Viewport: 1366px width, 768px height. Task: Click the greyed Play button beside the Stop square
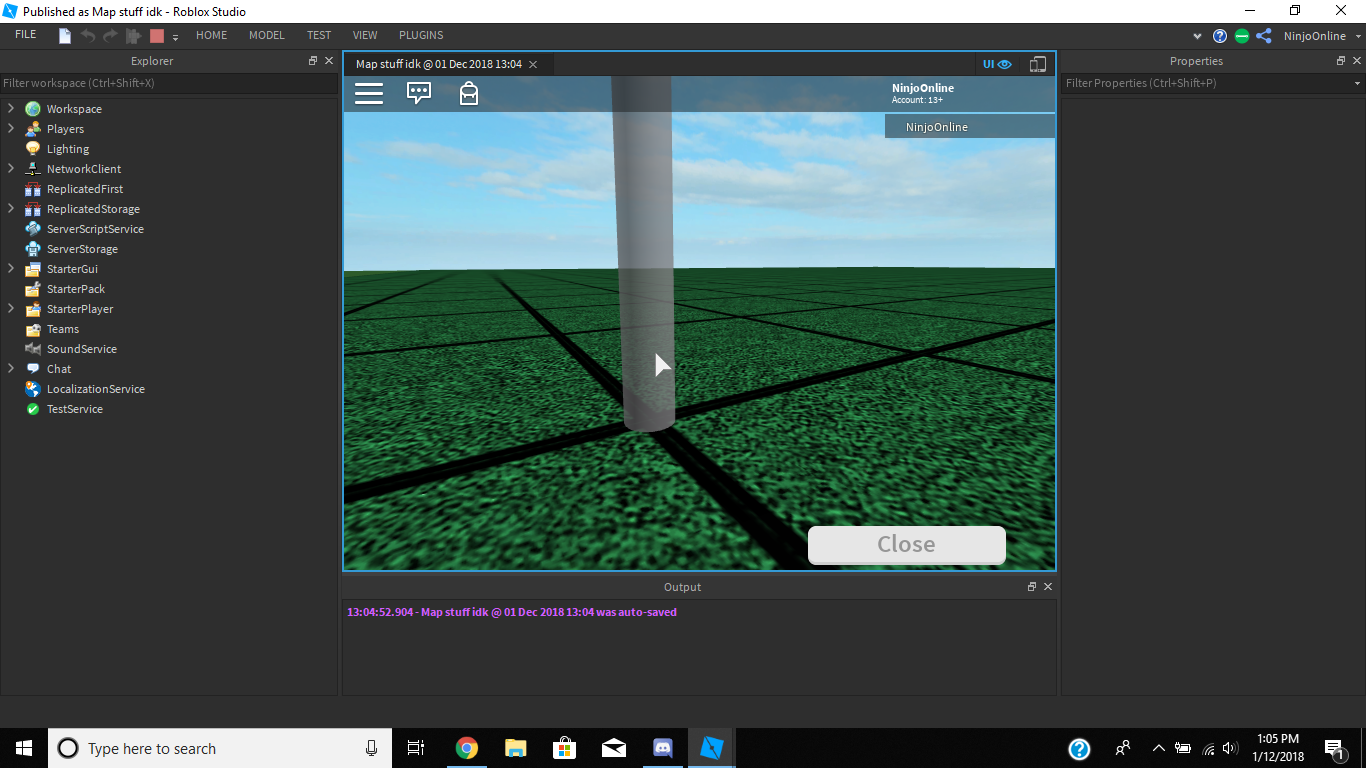click(133, 36)
